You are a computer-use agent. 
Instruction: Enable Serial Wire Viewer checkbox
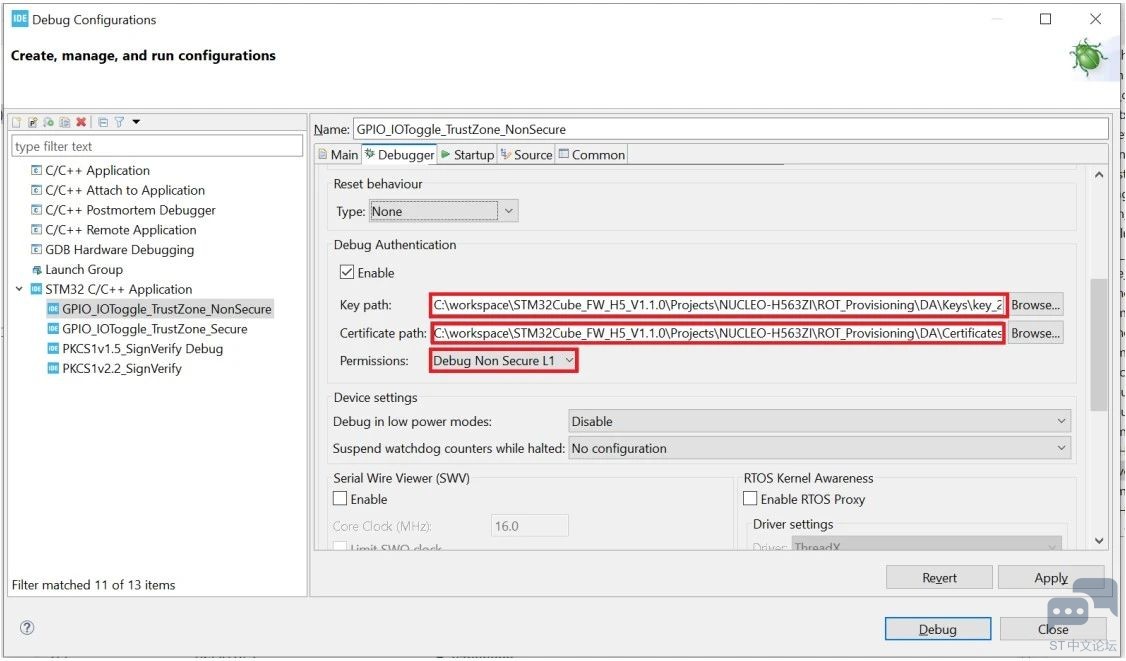point(340,499)
